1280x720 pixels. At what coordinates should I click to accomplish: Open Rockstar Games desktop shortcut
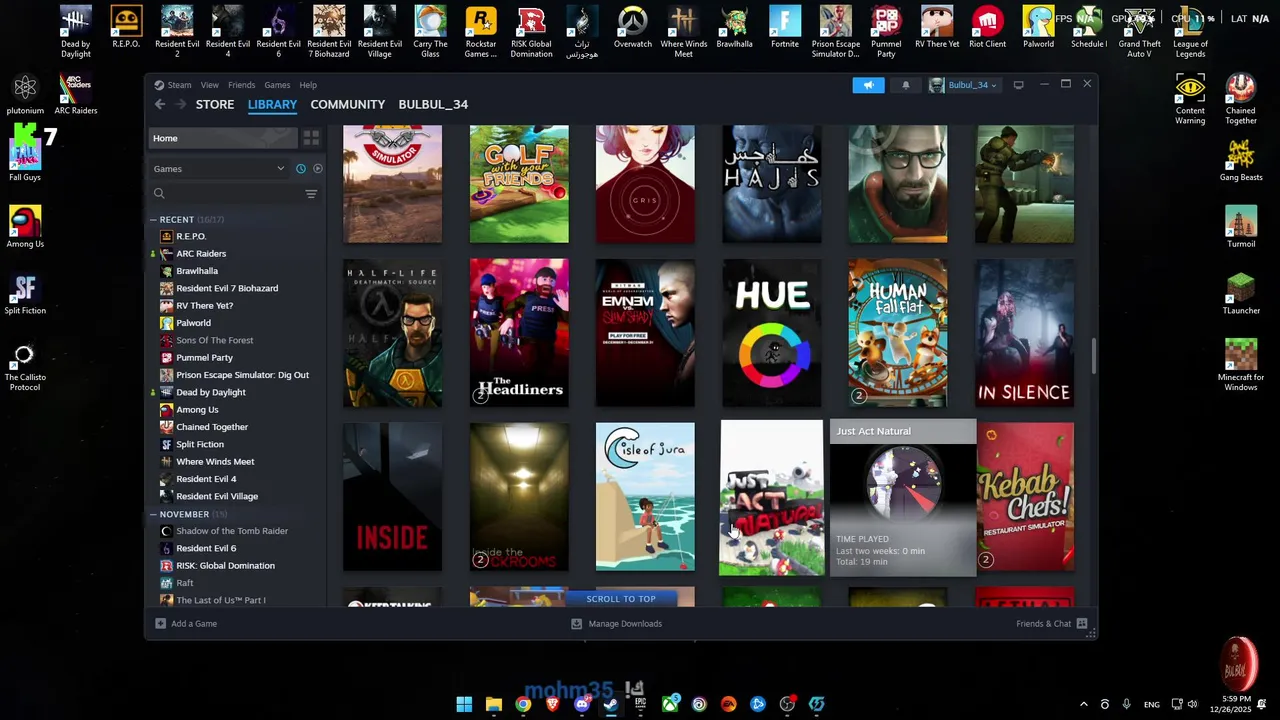[x=480, y=33]
